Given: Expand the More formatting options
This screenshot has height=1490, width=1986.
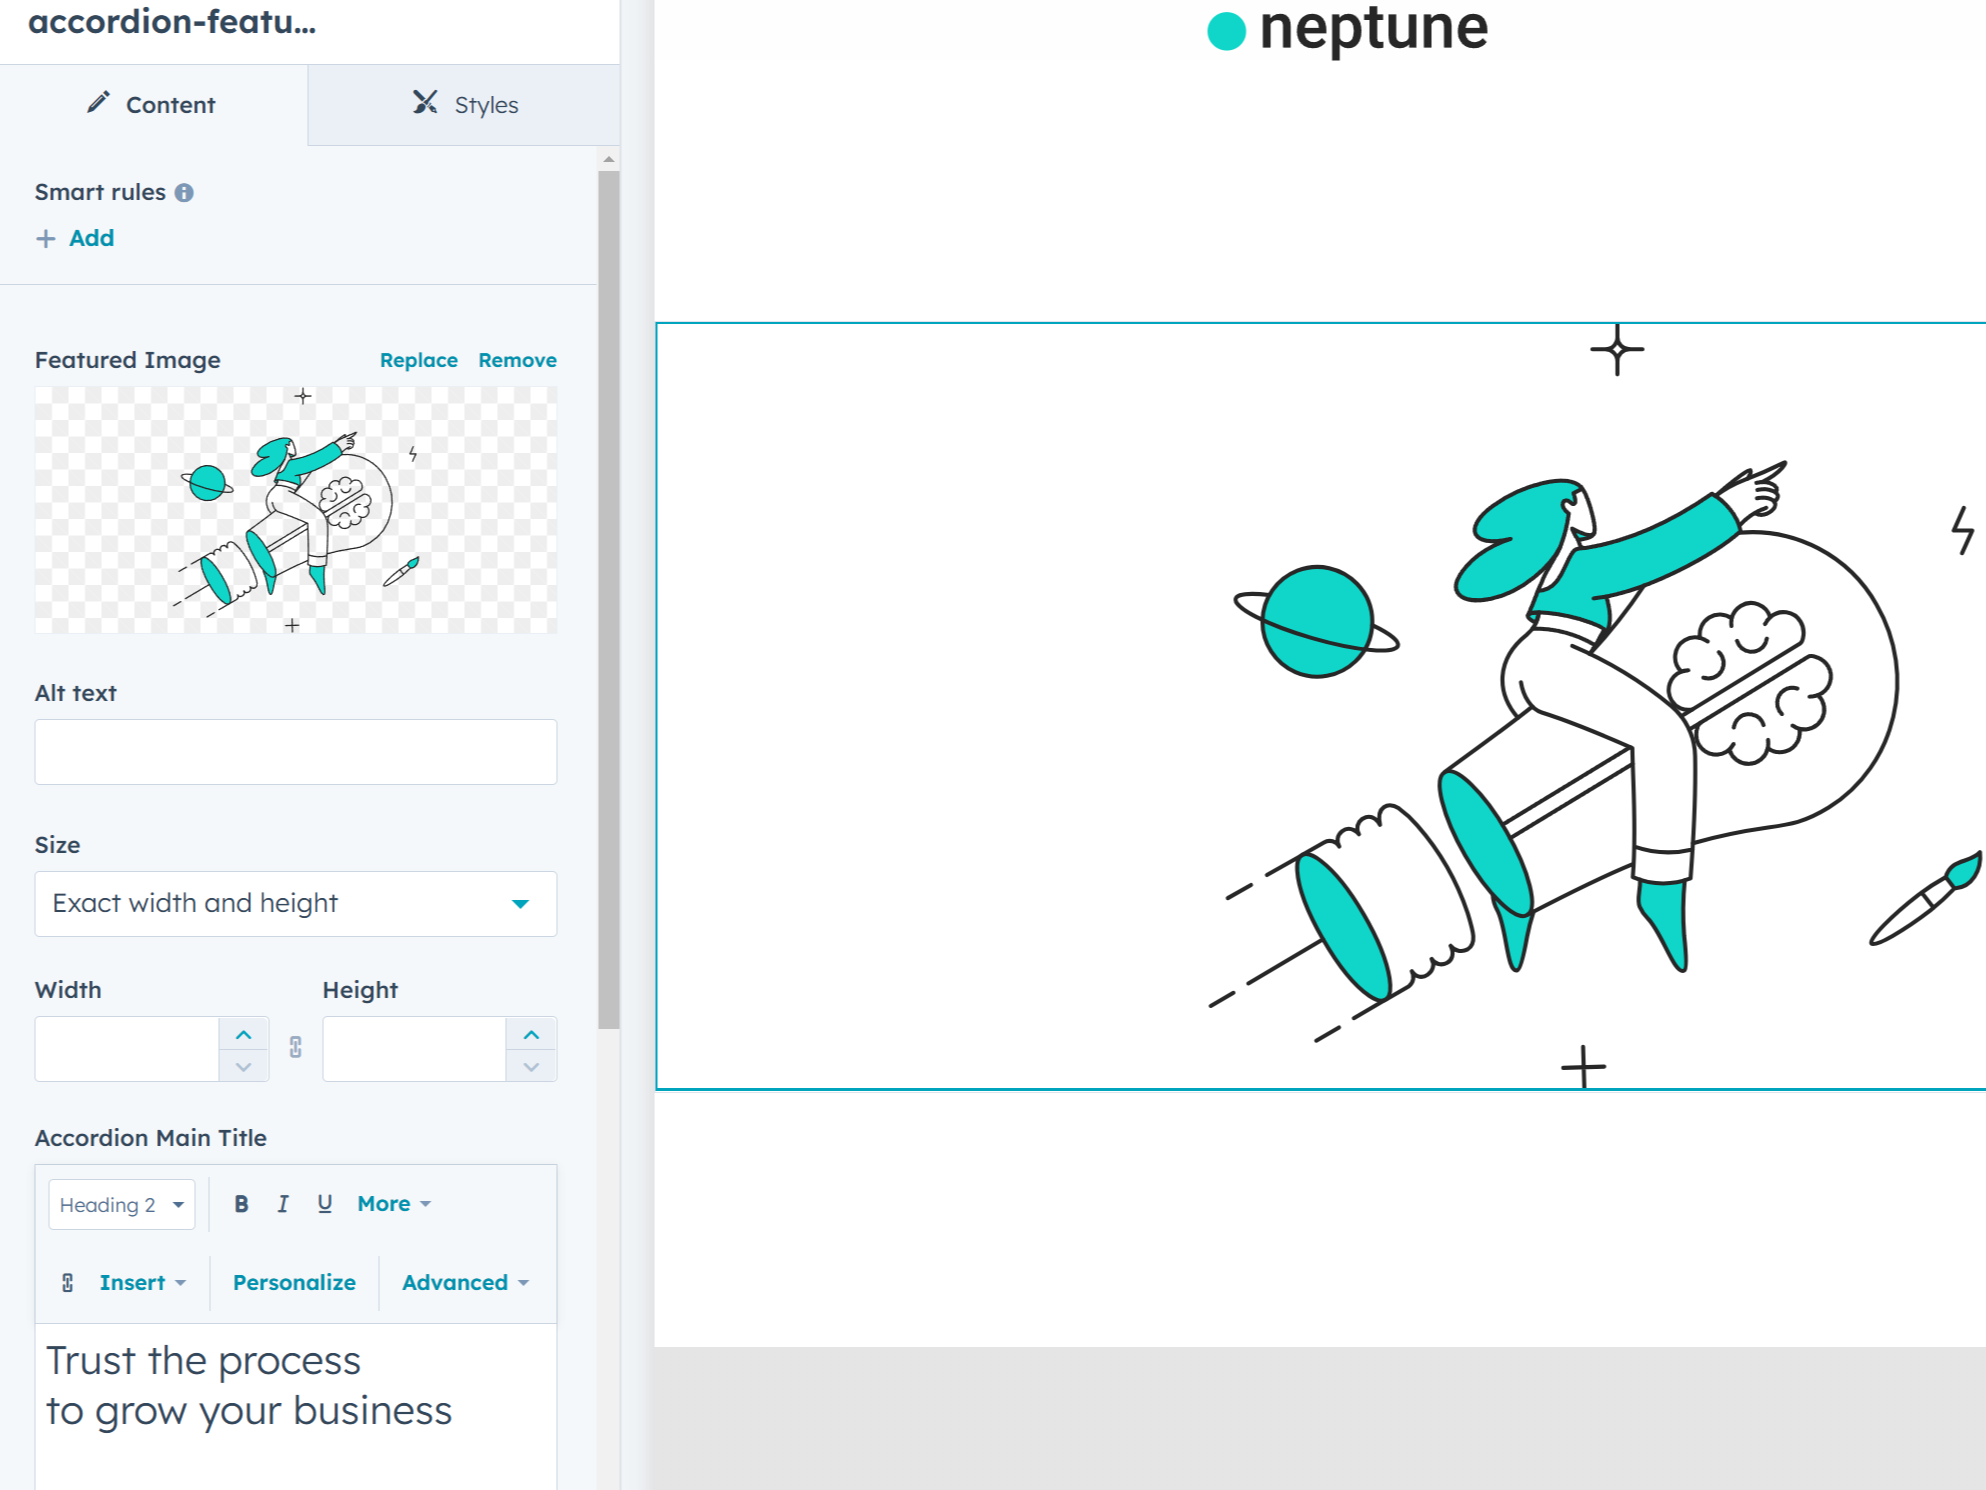Looking at the screenshot, I should tap(394, 1204).
